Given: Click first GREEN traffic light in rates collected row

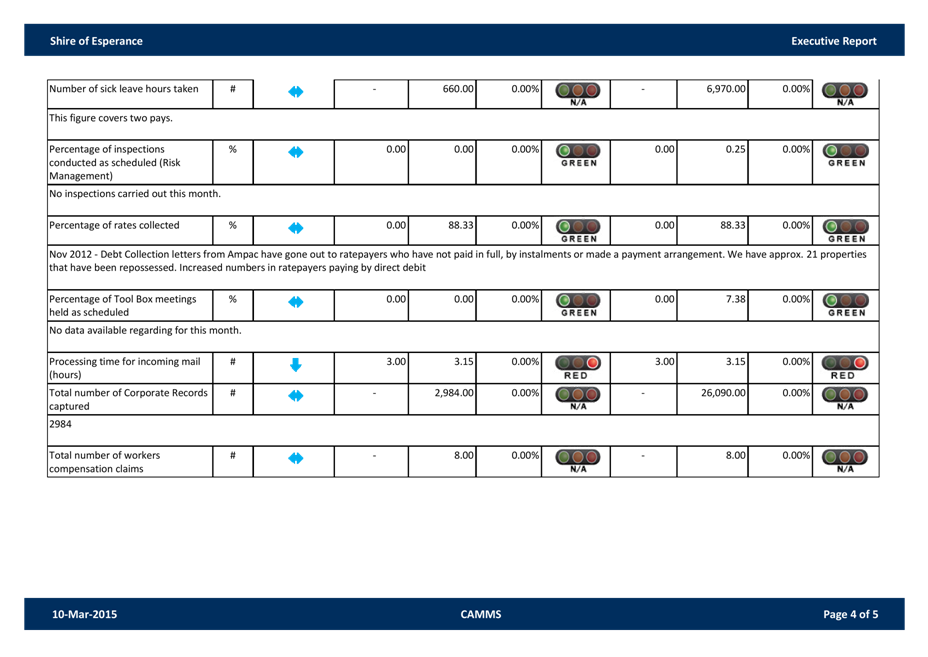Looking at the screenshot, I should pyautogui.click(x=579, y=229).
